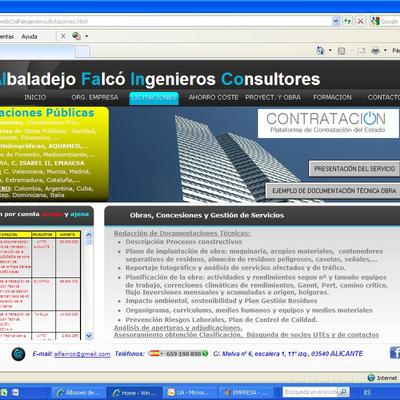Click the desktop search input field
400x400 pixels.
pyautogui.click(x=310, y=392)
